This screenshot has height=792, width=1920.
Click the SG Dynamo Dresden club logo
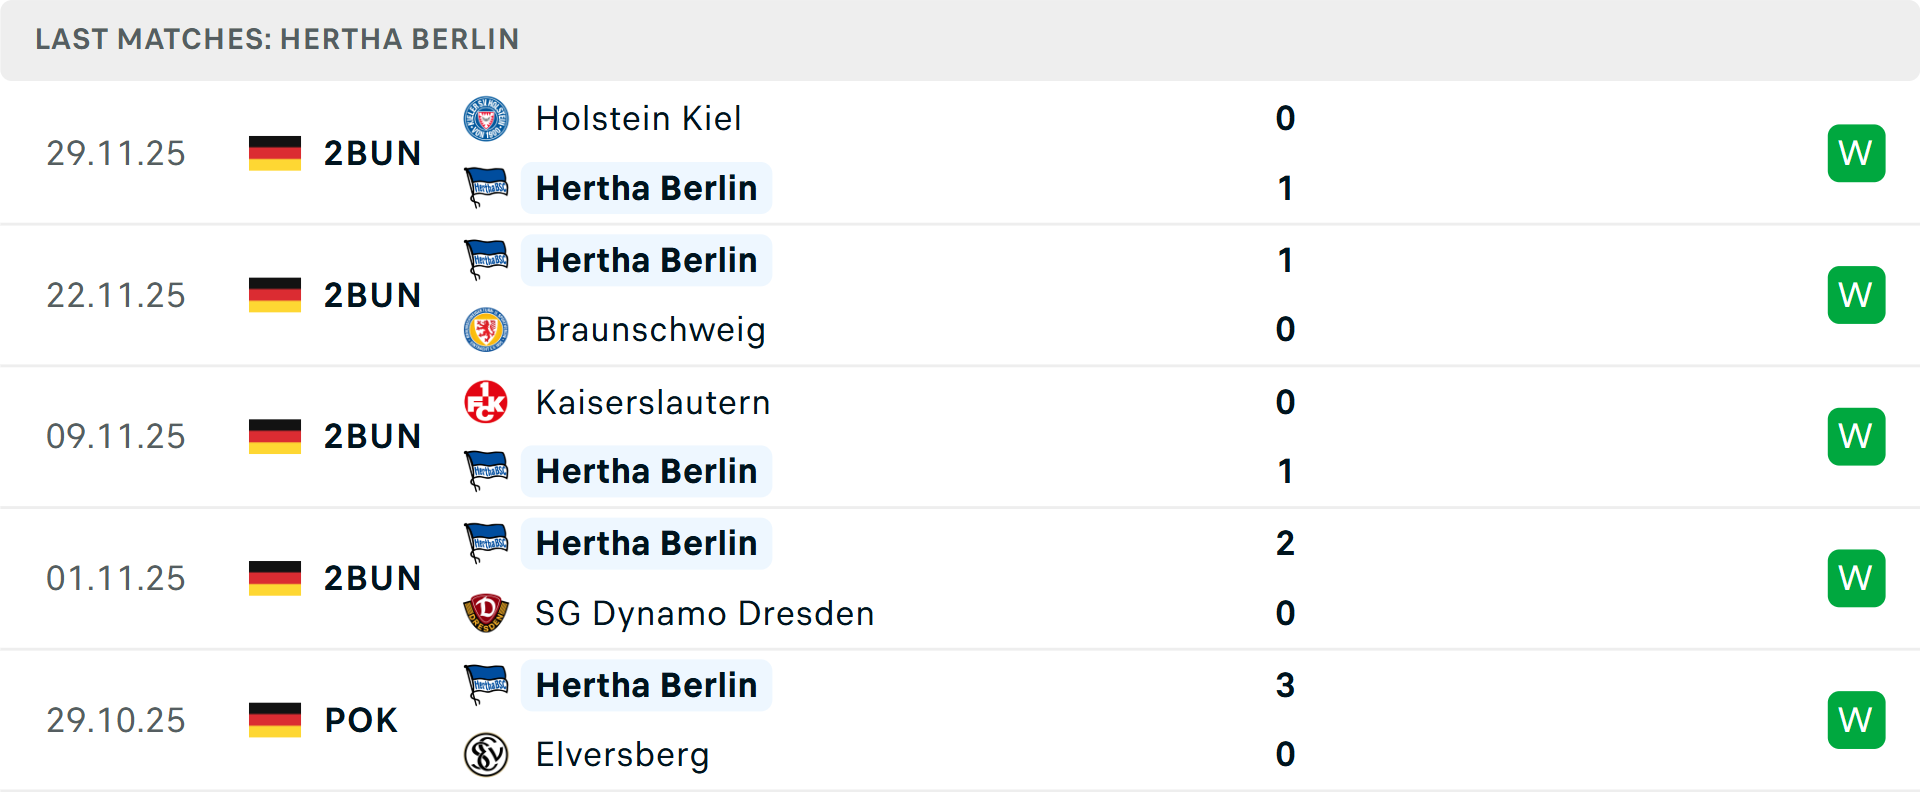click(x=487, y=613)
